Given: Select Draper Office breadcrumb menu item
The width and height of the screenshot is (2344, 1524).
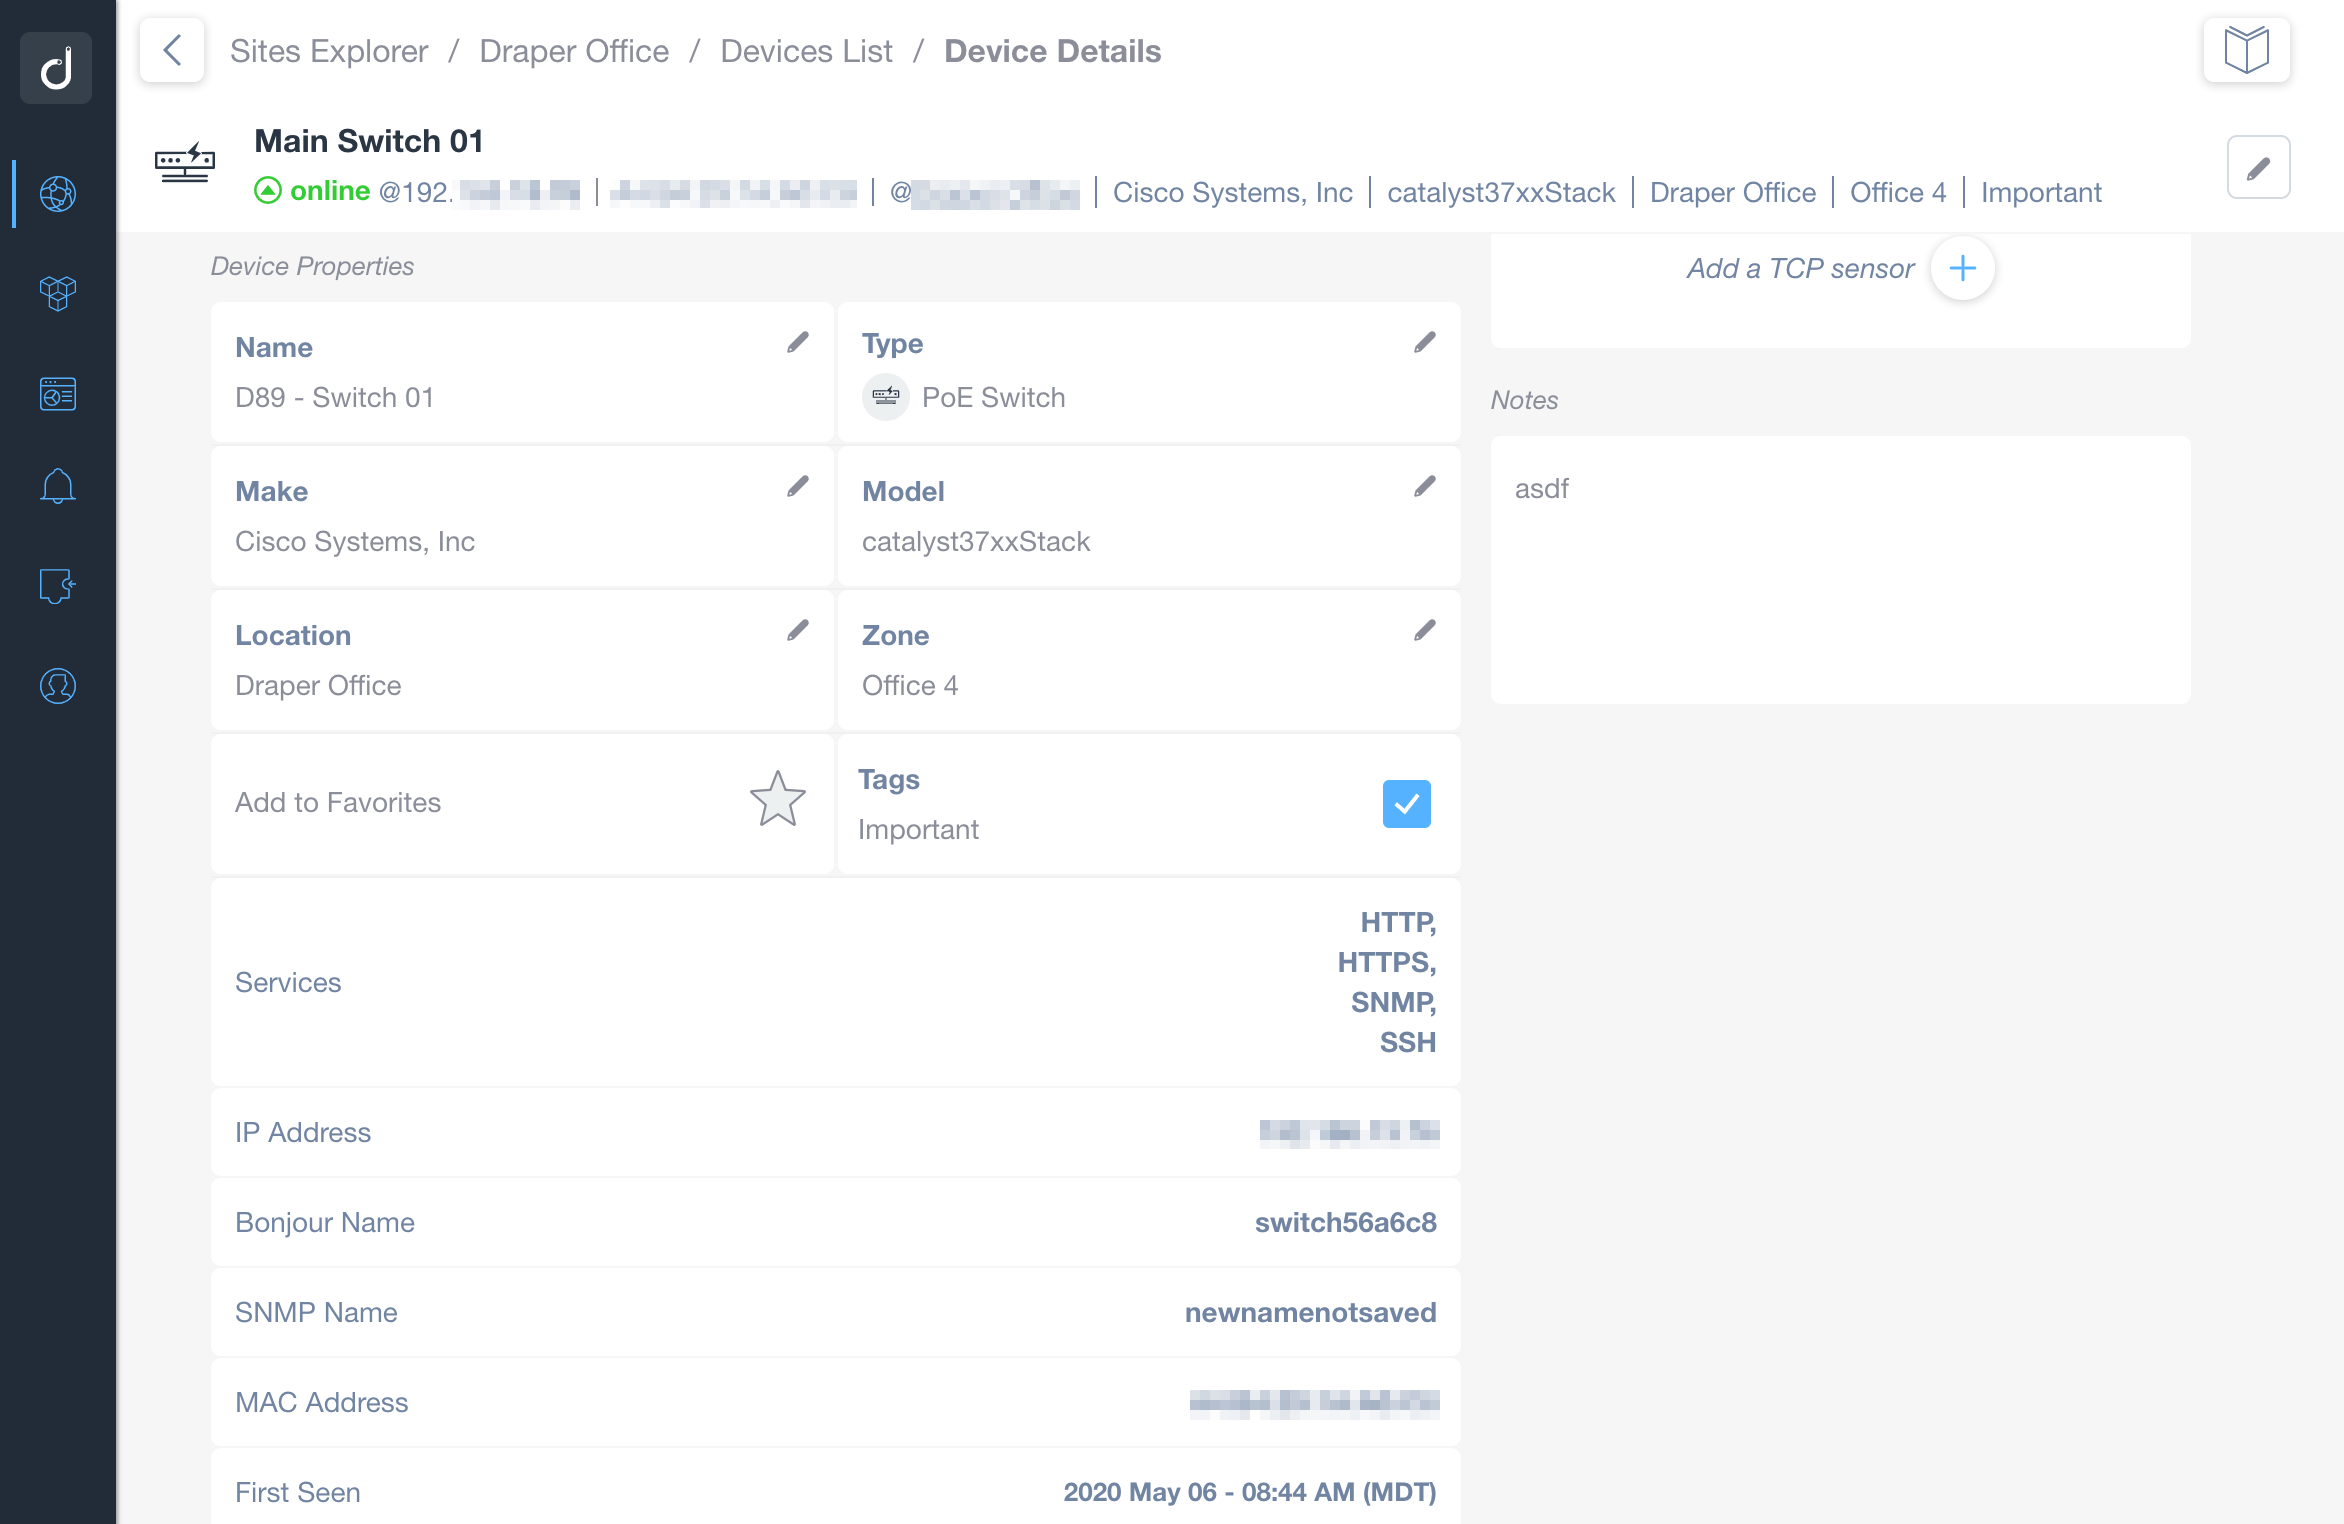Looking at the screenshot, I should (572, 50).
